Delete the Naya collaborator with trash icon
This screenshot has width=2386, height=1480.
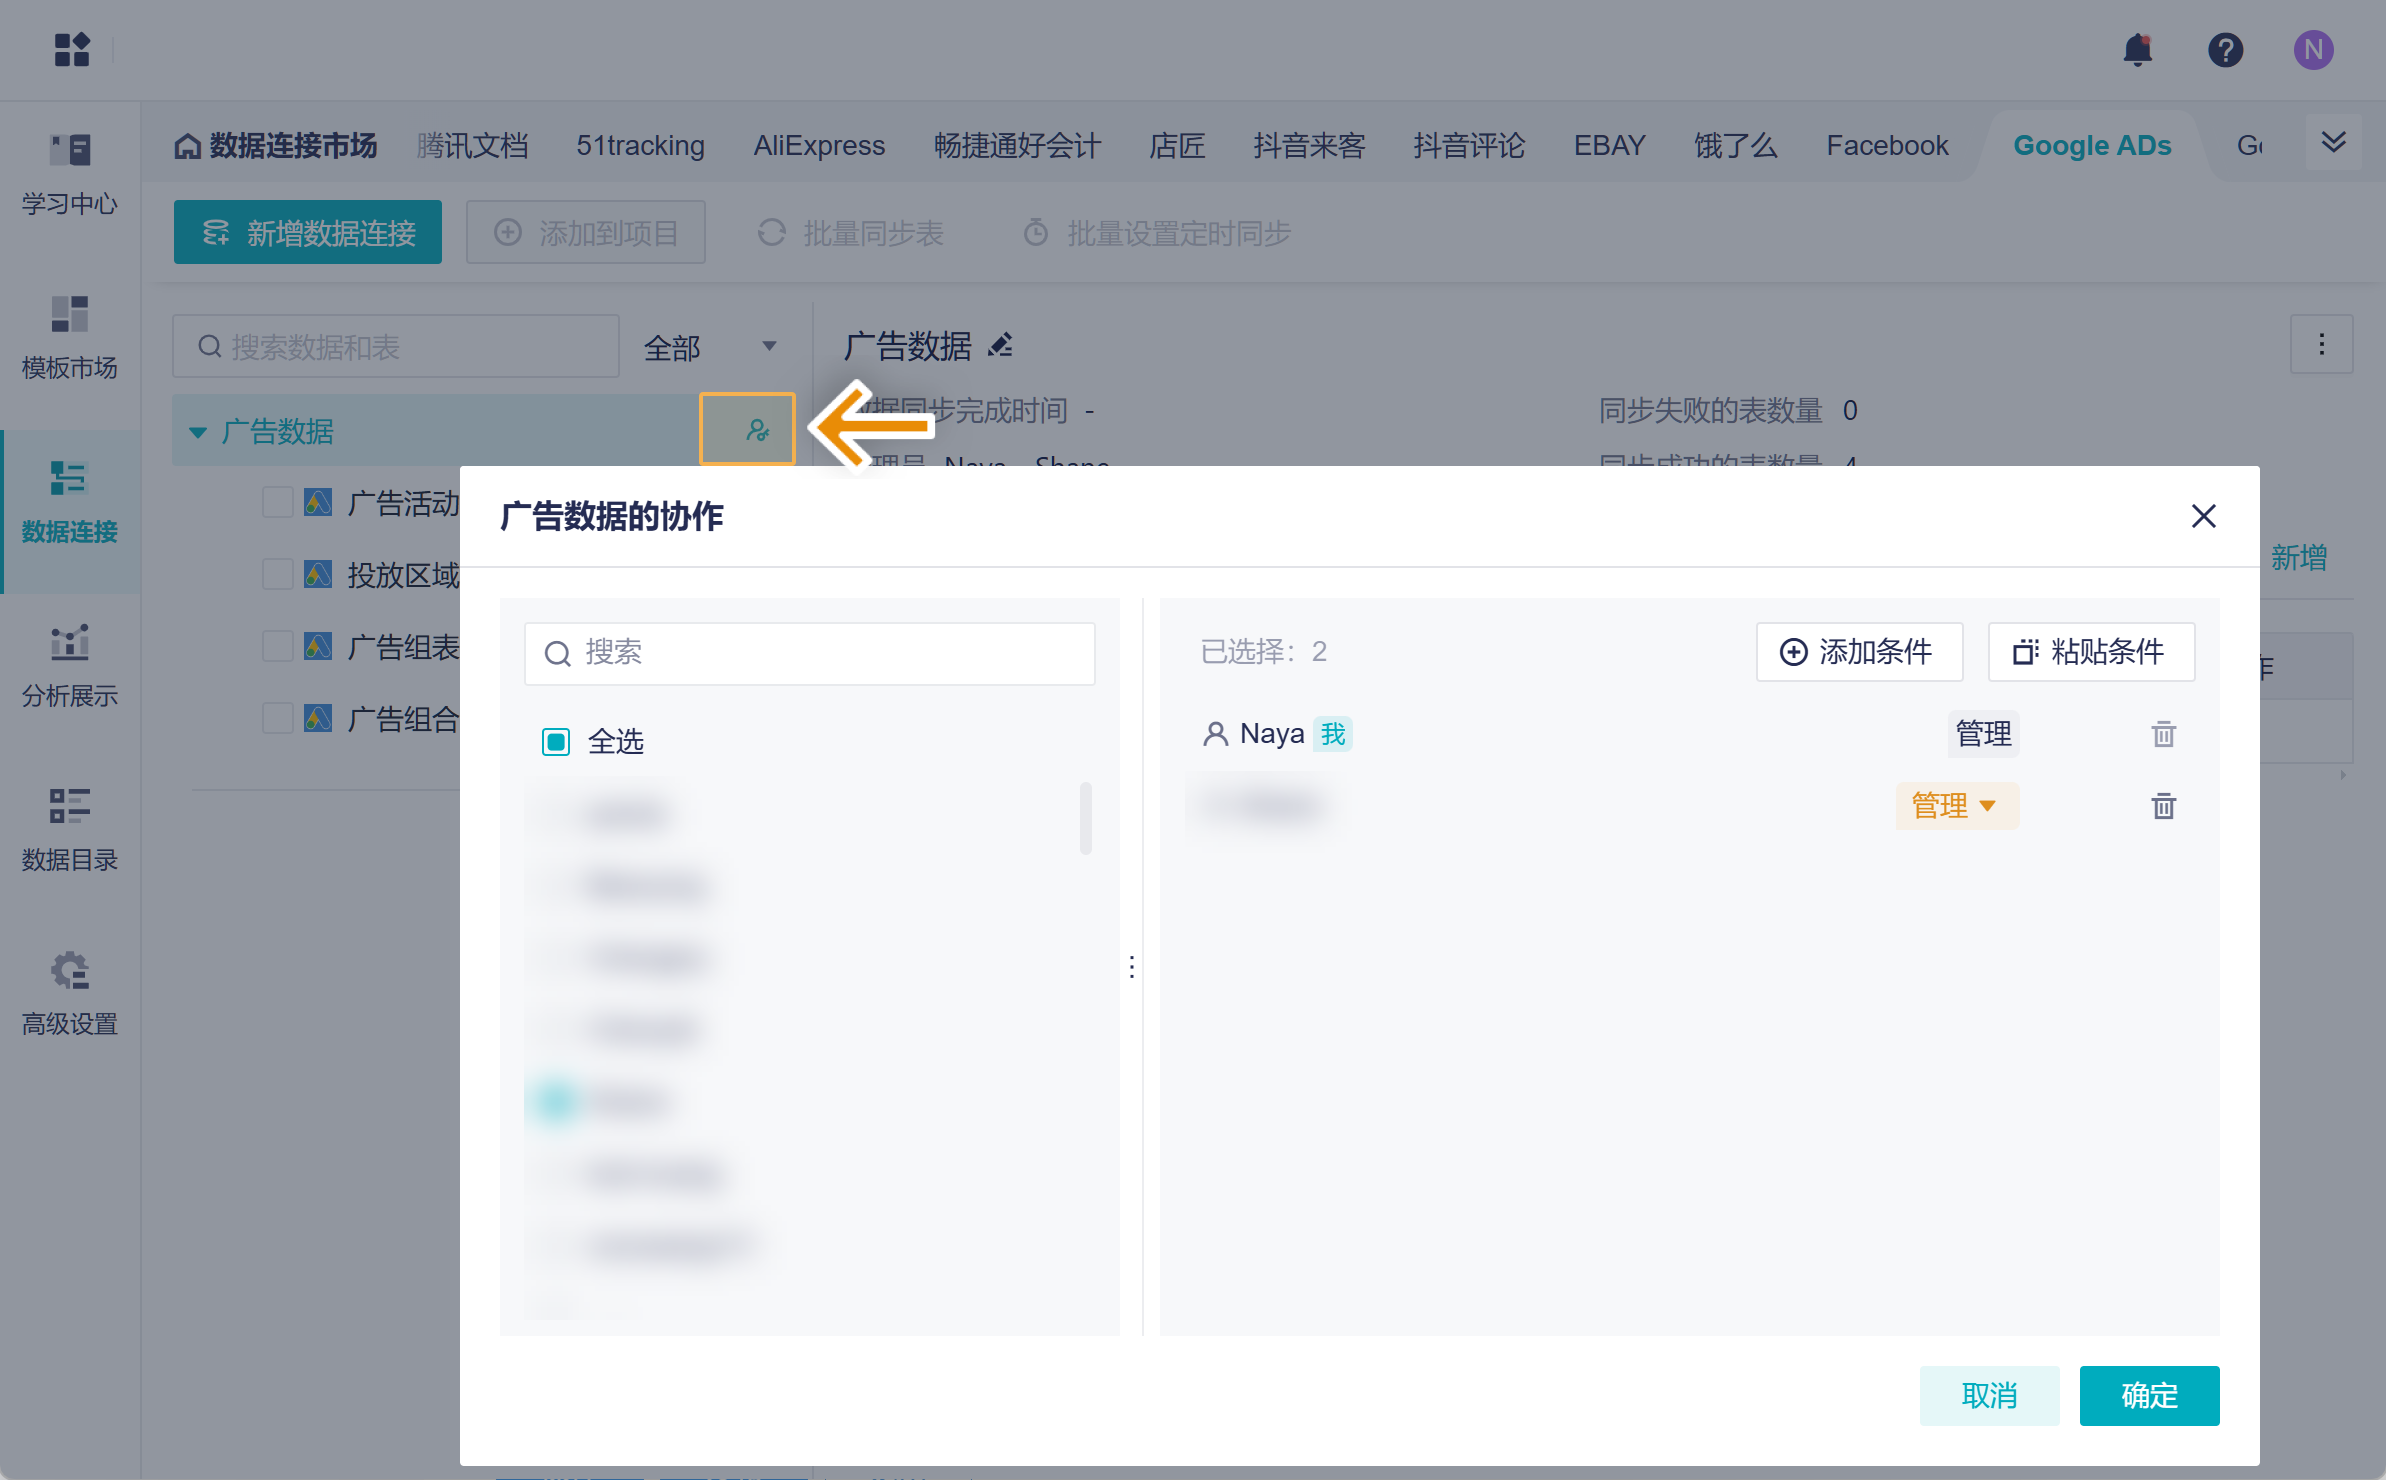(2163, 734)
